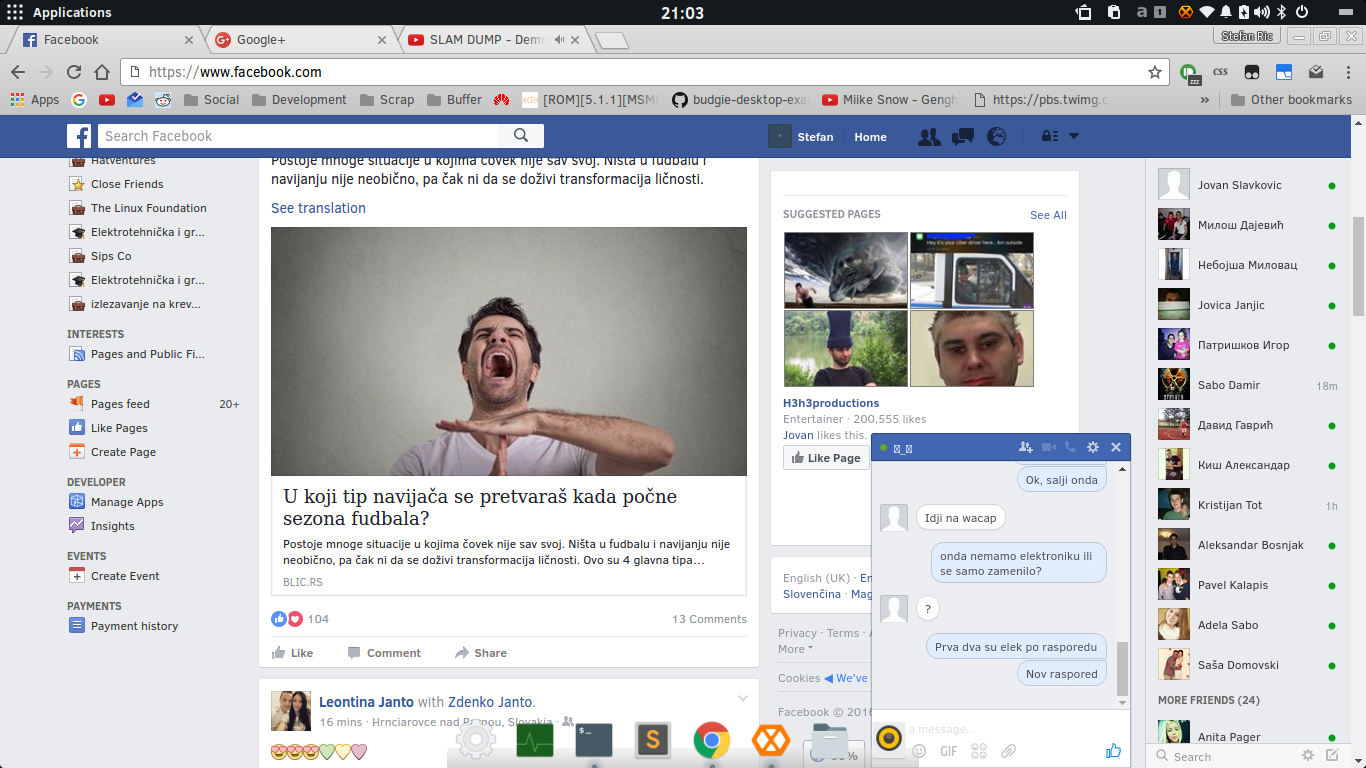Expand the More footer menu
1366x768 pixels.
pos(795,649)
